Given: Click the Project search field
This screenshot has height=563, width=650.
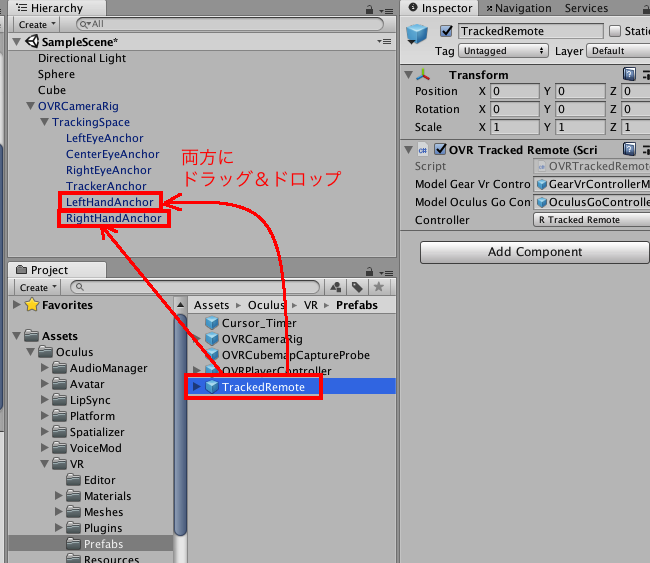Looking at the screenshot, I should click(195, 287).
